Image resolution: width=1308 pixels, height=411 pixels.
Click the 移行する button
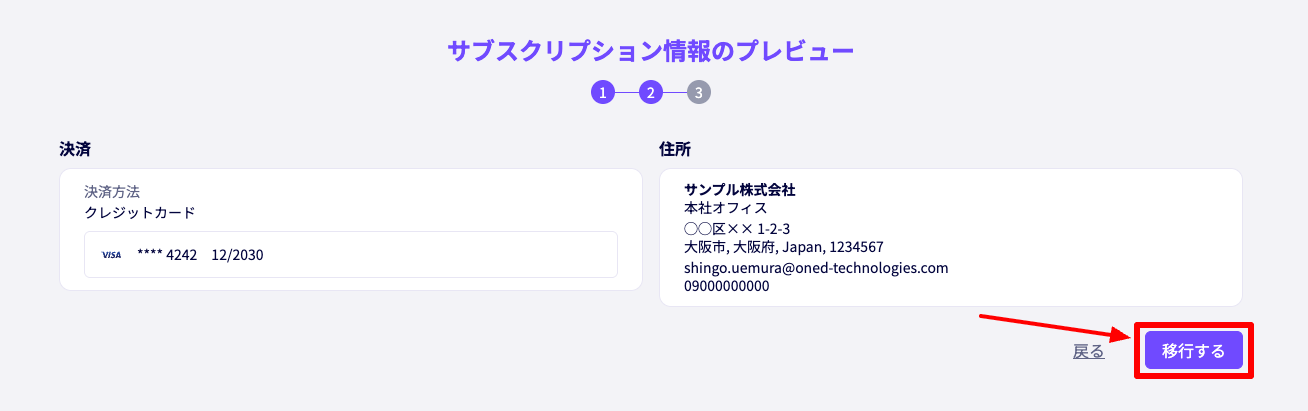click(1194, 351)
